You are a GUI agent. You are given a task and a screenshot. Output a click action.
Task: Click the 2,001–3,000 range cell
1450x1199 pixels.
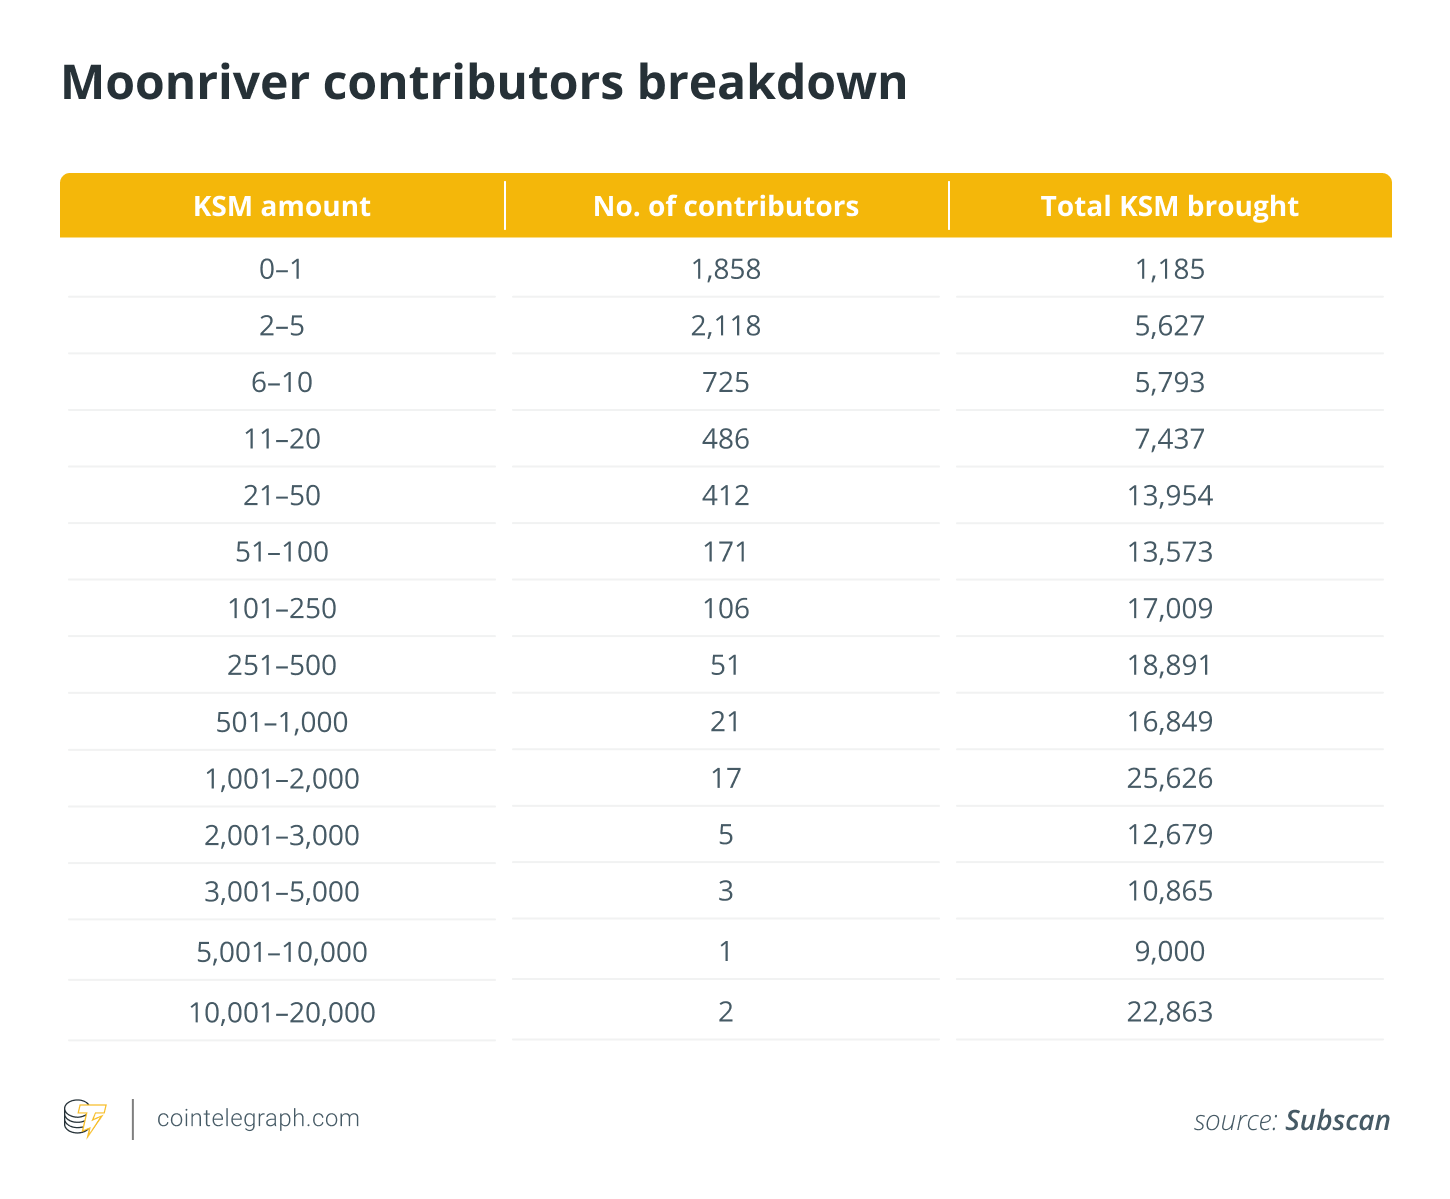coord(282,835)
